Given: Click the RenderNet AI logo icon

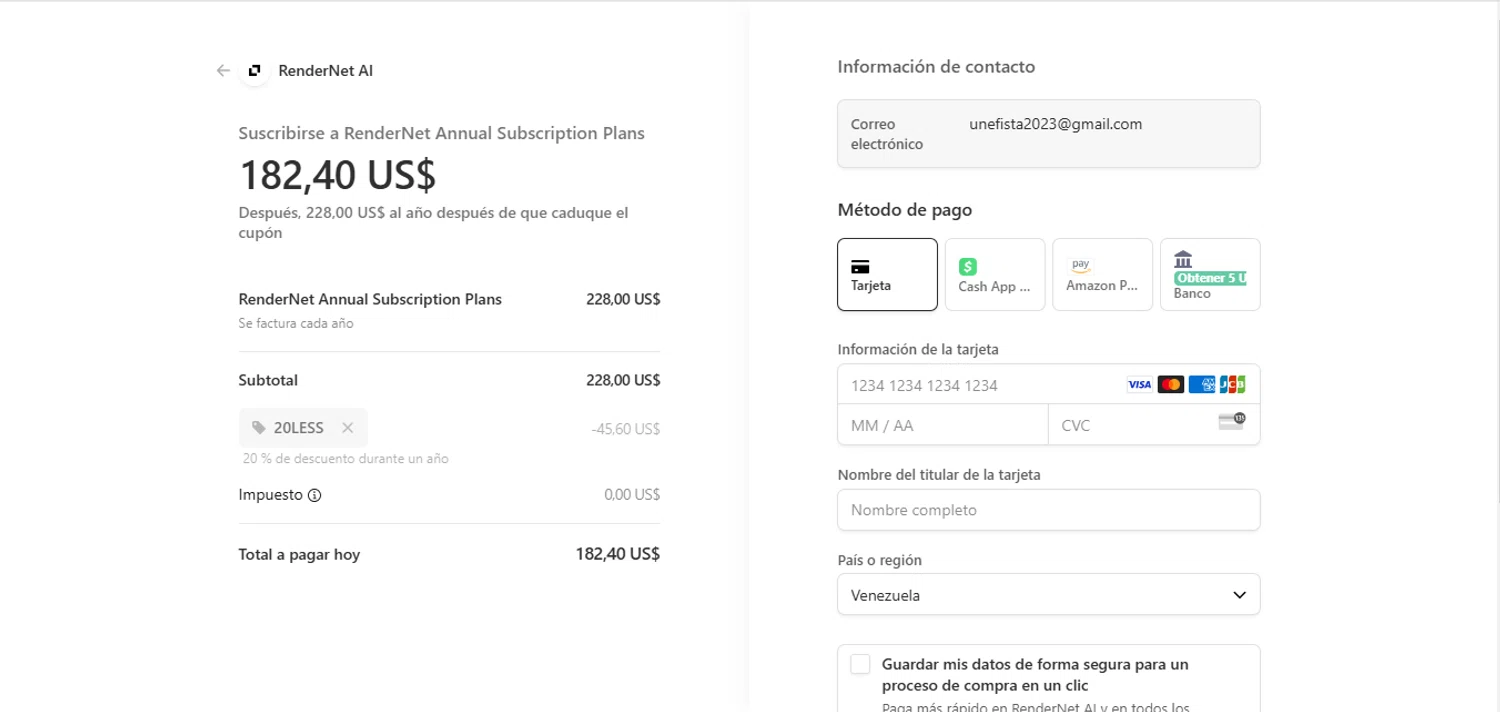Looking at the screenshot, I should pos(255,71).
